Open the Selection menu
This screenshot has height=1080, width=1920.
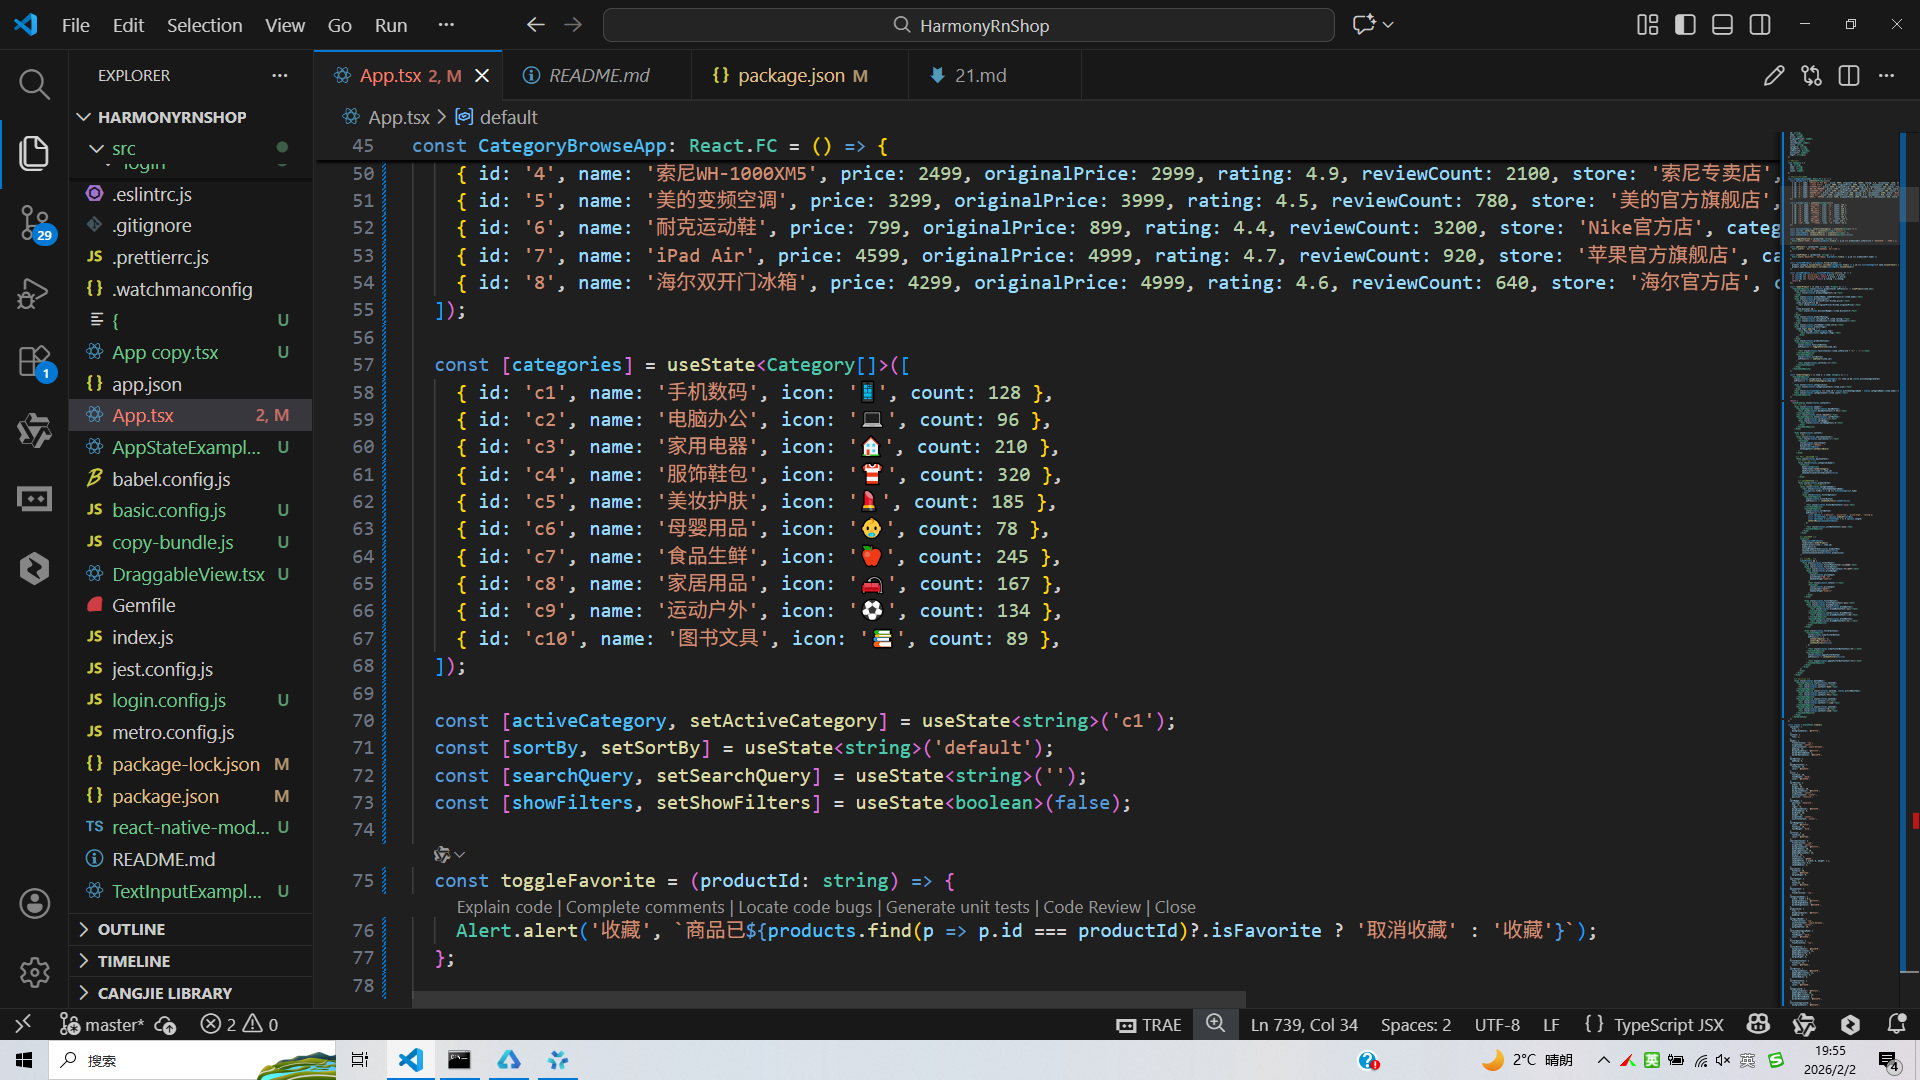pos(204,25)
